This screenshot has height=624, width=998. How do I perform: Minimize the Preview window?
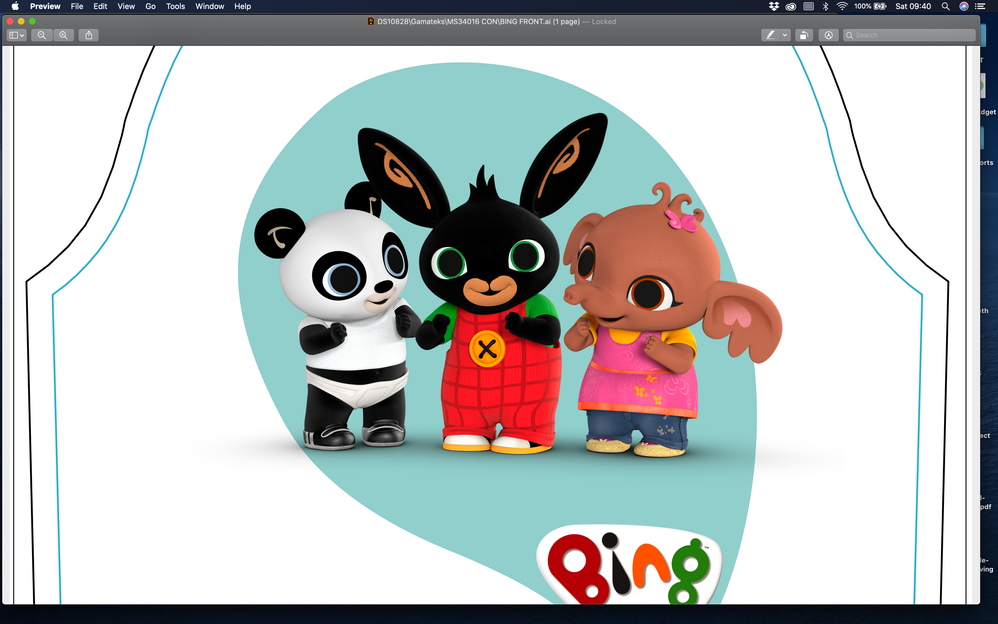[21, 22]
